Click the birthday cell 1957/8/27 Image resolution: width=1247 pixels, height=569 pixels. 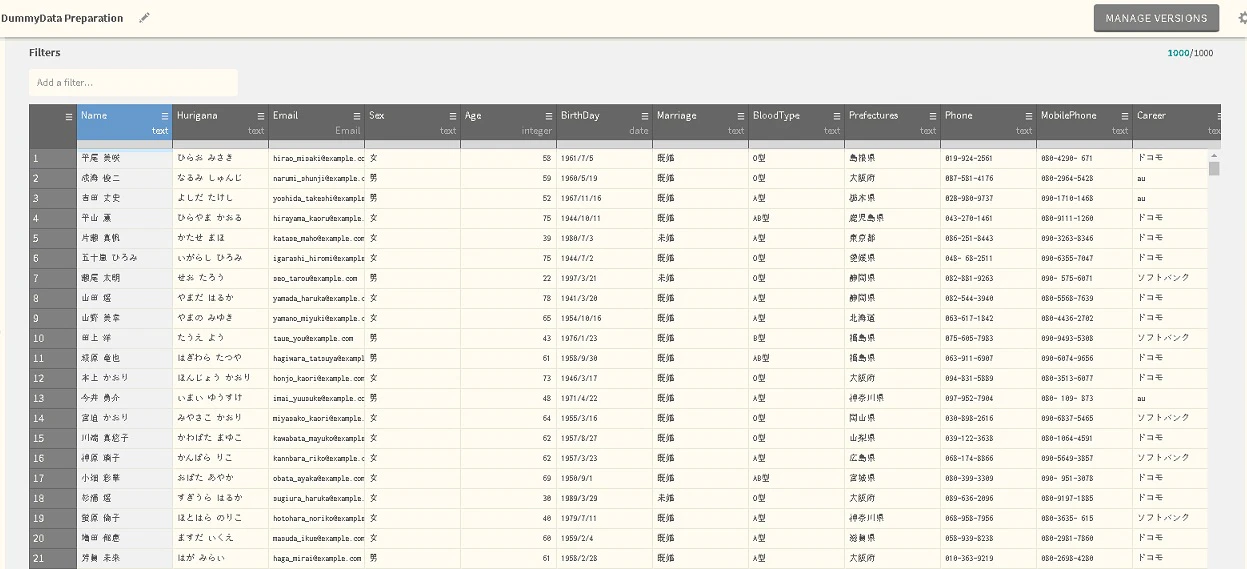[605, 438]
